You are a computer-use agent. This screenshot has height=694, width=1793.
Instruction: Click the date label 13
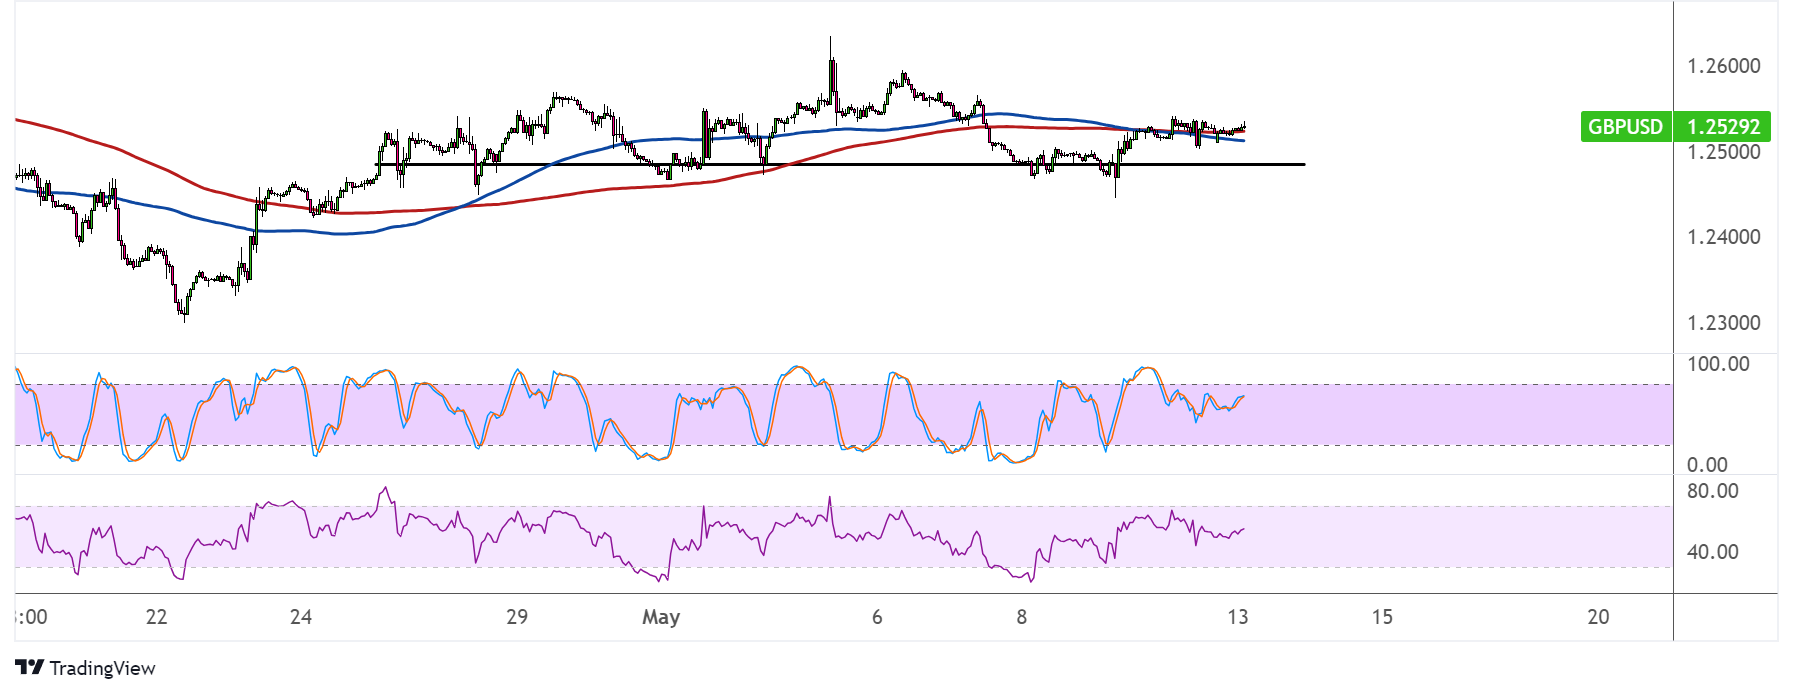1238,617
